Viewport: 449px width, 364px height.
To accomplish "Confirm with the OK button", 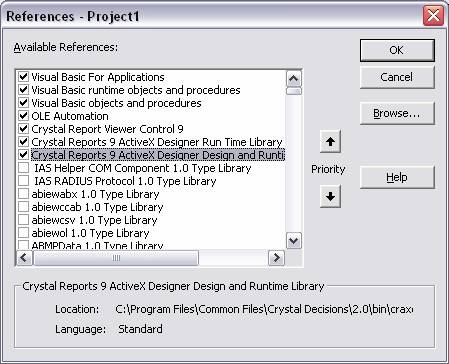I will pos(397,50).
